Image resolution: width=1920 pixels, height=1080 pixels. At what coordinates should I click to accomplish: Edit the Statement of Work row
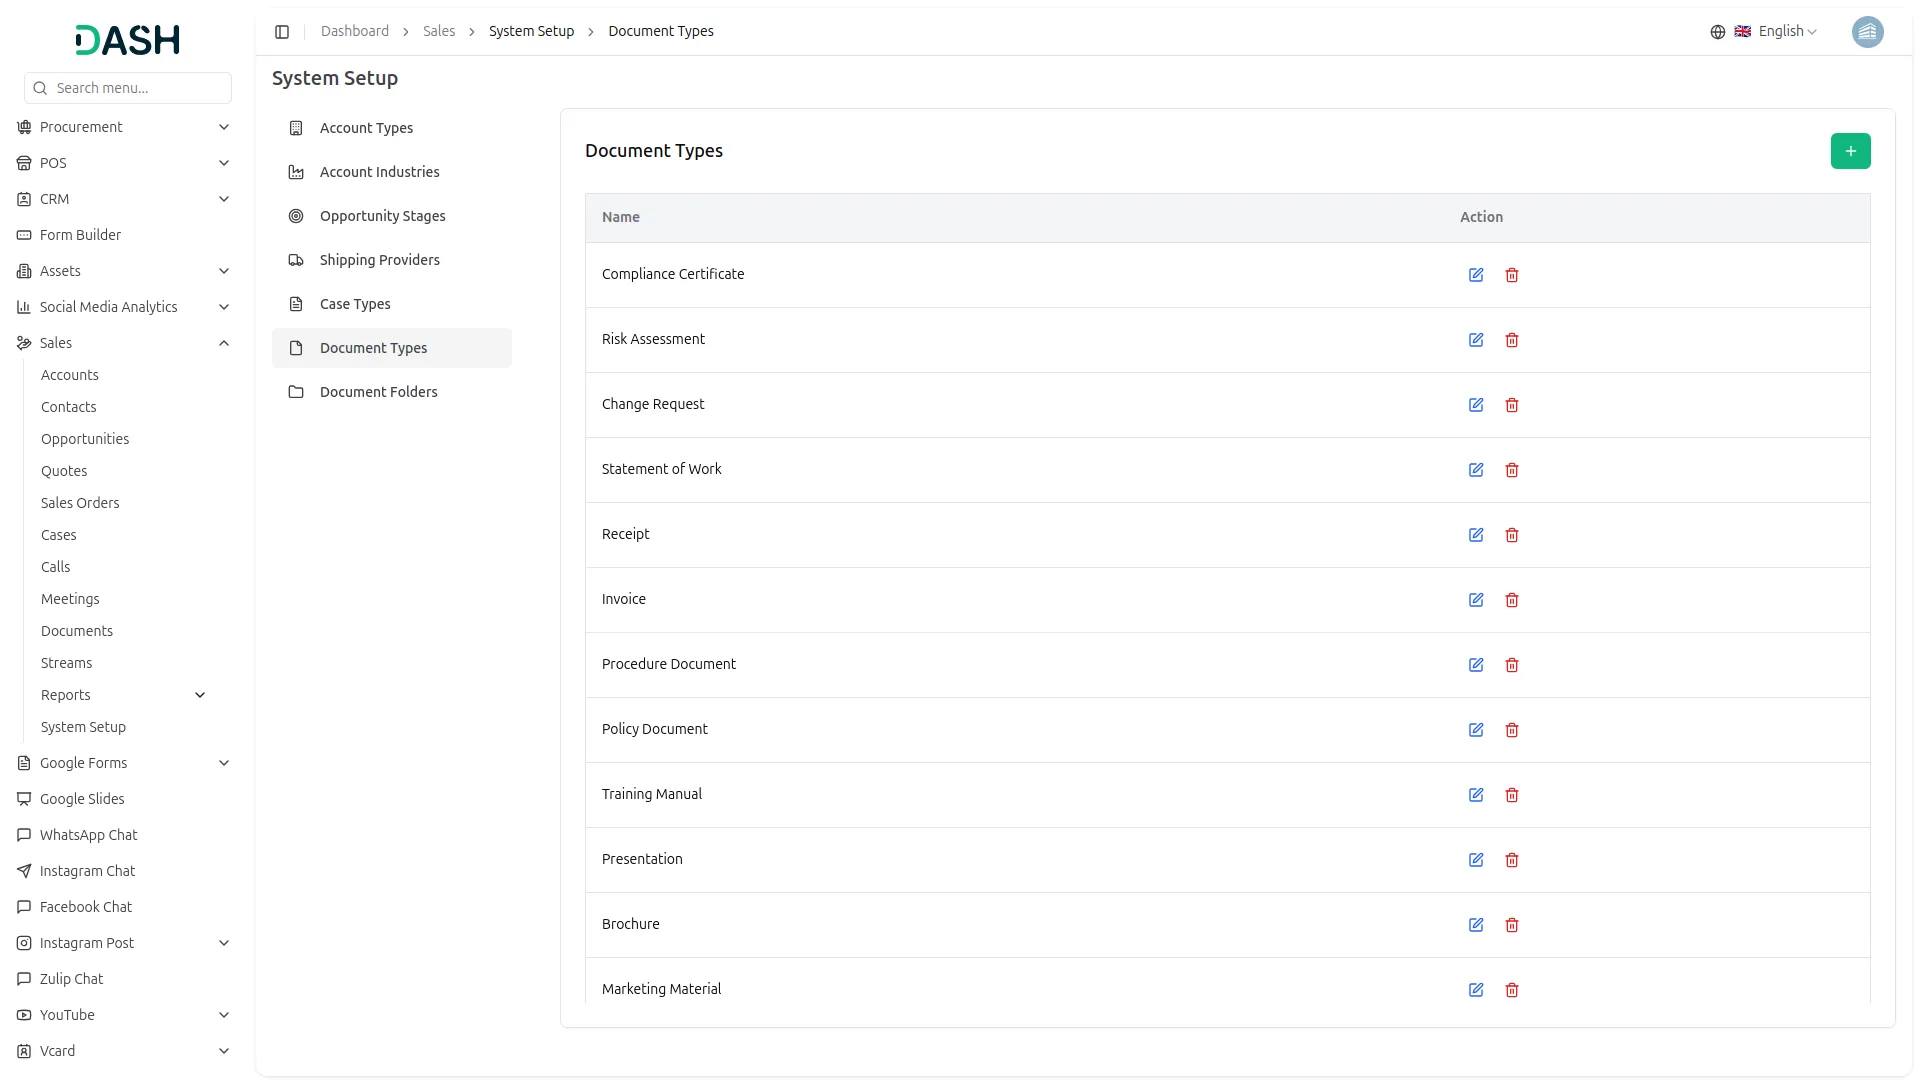coord(1476,470)
